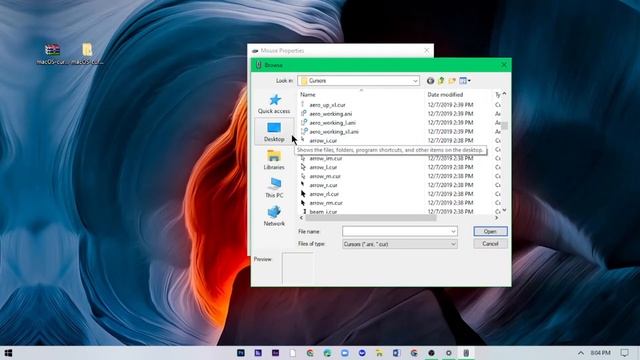Viewport: 640px width, 360px height.
Task: Show hidden system tray icons
Action: tap(580, 353)
